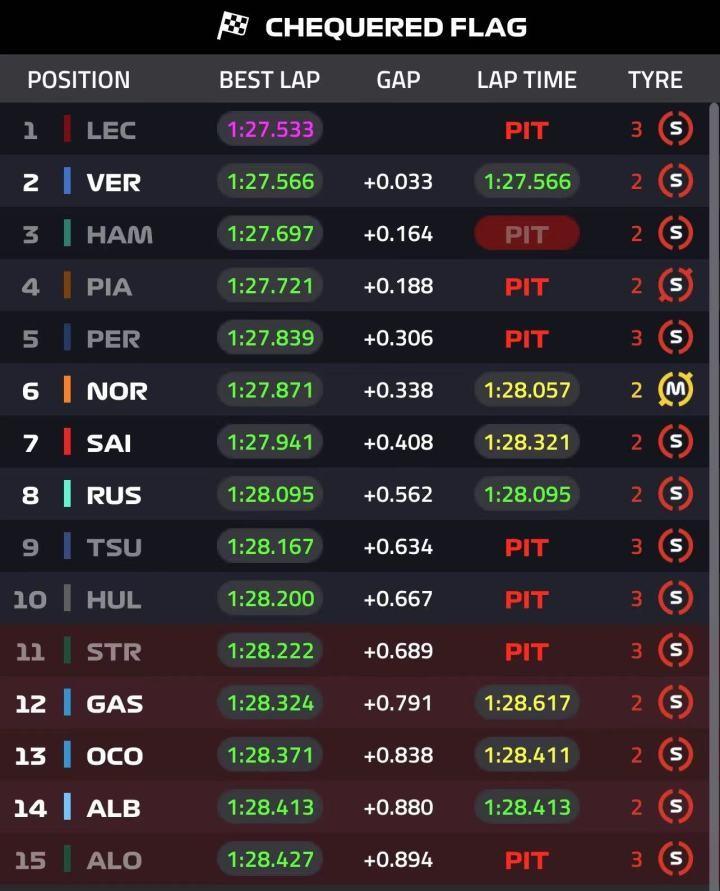Click Russell's teal team colour bar
This screenshot has width=720, height=891.
point(67,494)
